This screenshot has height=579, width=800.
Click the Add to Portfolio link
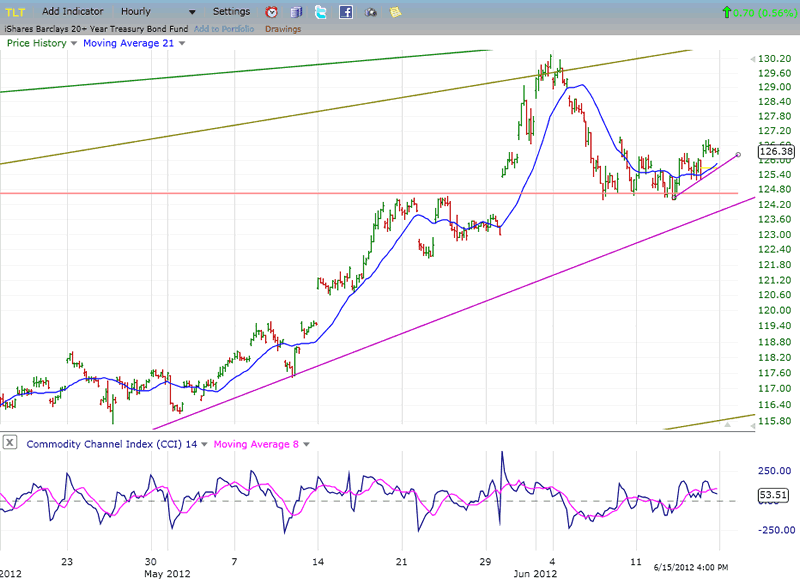(x=224, y=28)
